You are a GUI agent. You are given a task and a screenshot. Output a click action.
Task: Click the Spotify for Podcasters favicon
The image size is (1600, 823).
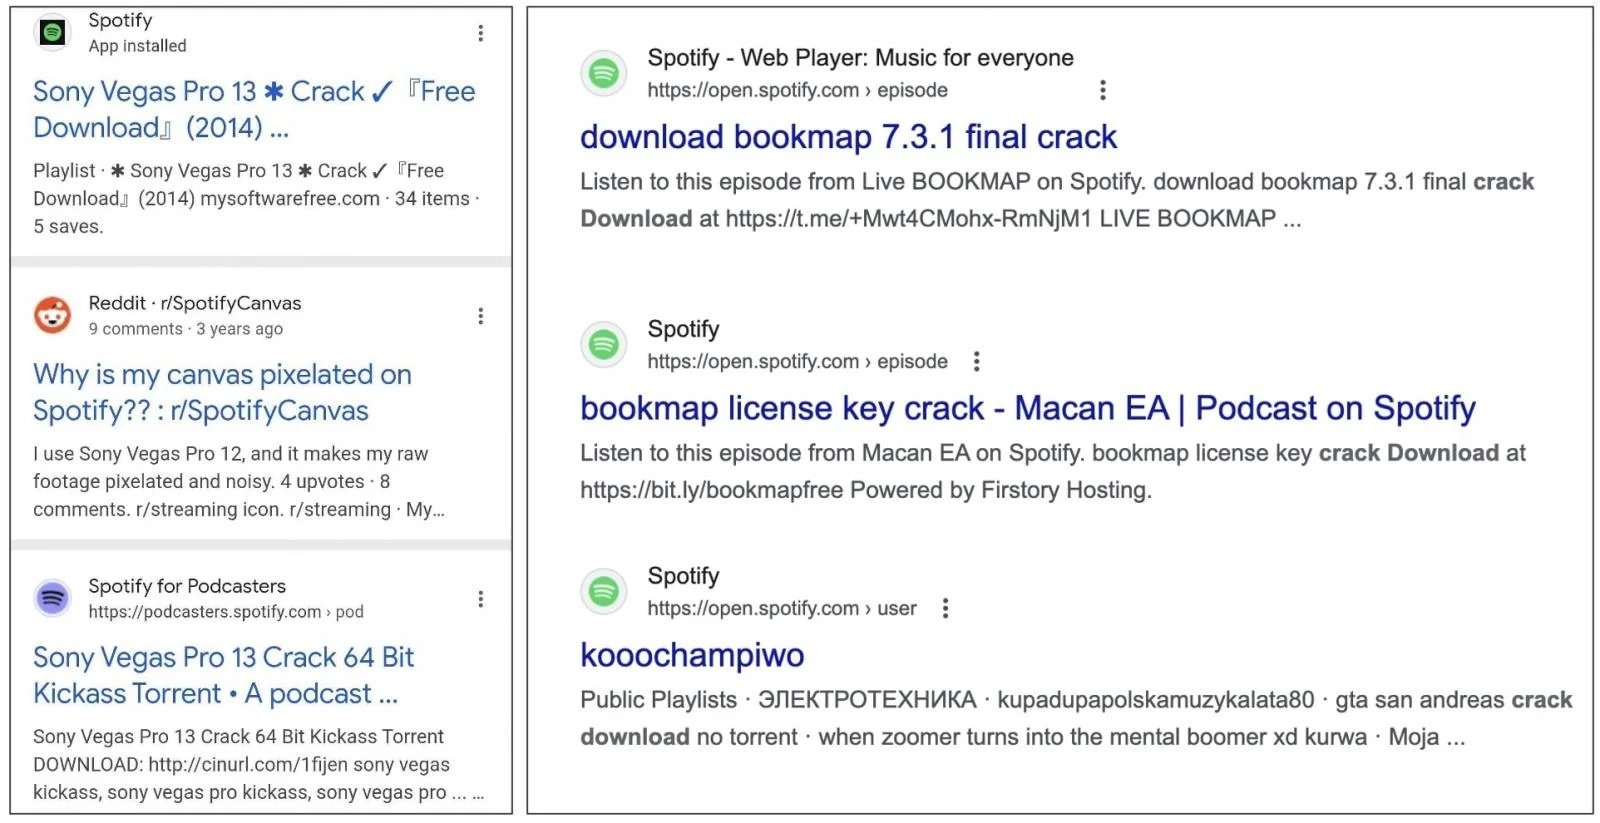(x=52, y=597)
